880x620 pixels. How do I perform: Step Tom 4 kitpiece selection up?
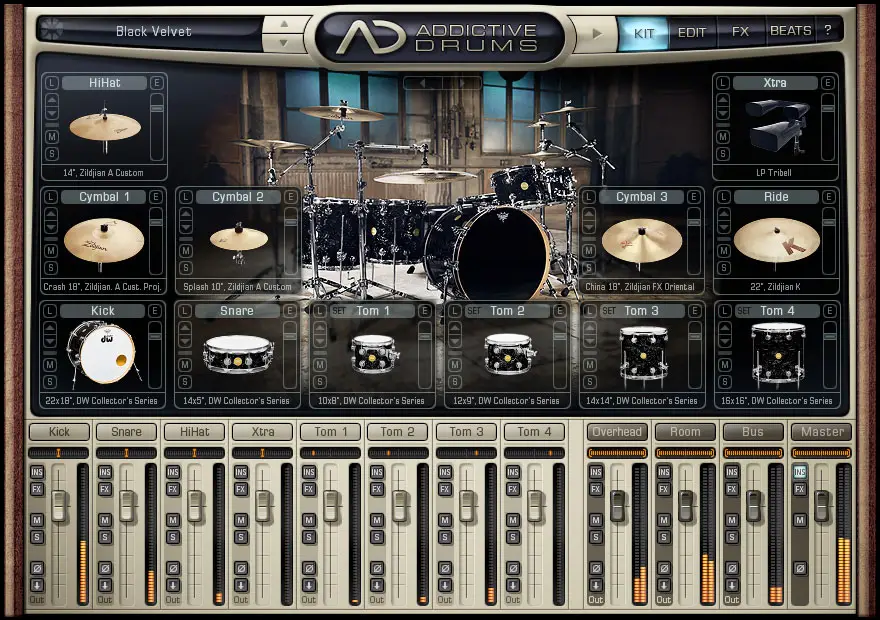coord(725,328)
